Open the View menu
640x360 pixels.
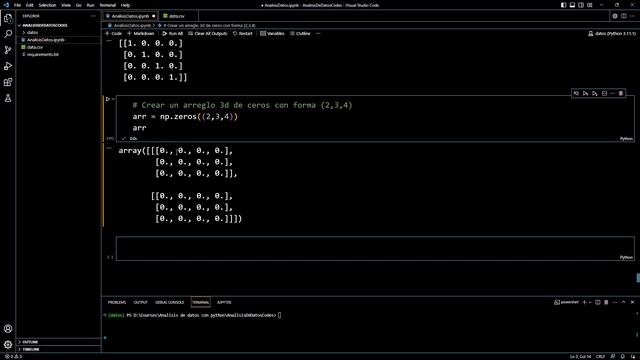(x=66, y=5)
